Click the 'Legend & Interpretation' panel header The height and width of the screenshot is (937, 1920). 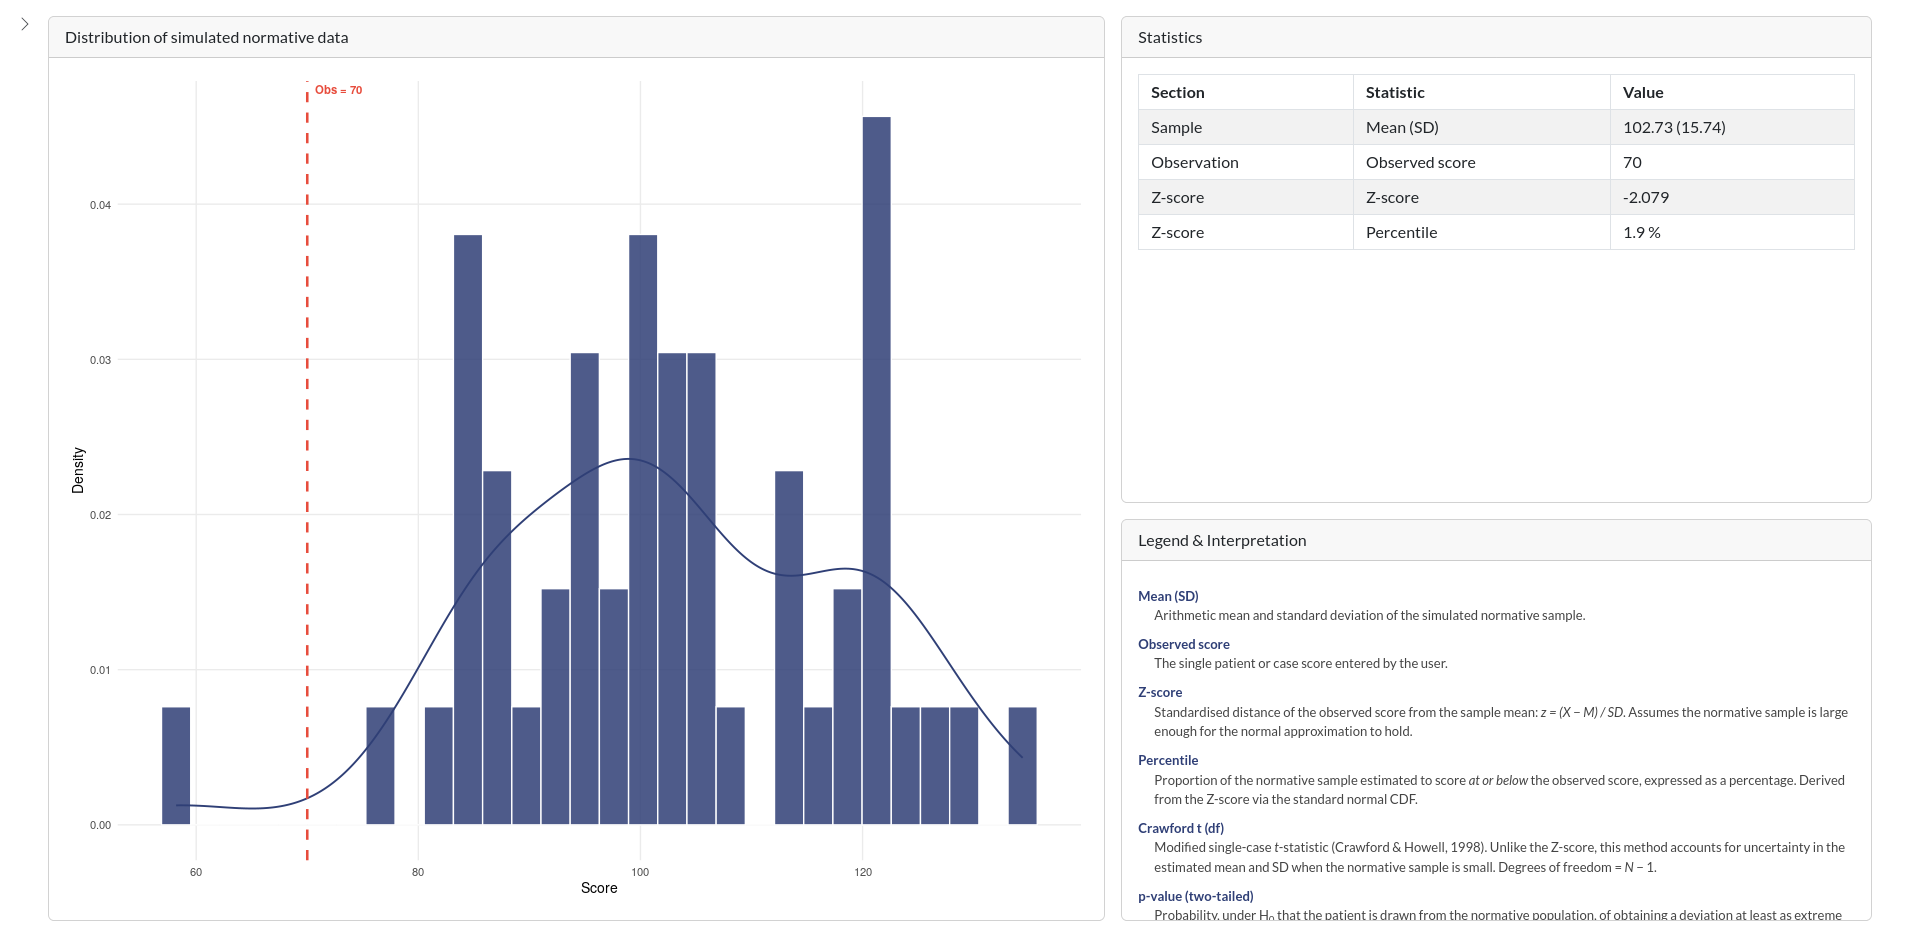click(x=1222, y=541)
